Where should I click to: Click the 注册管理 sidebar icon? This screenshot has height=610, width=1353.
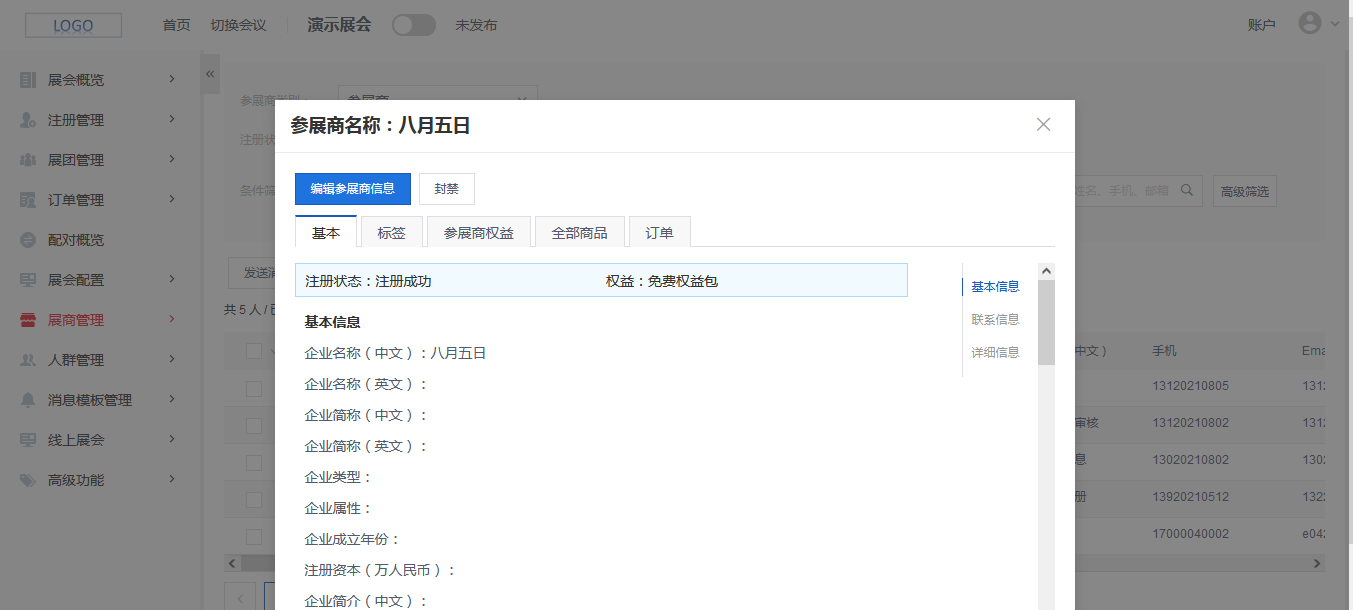(x=28, y=120)
